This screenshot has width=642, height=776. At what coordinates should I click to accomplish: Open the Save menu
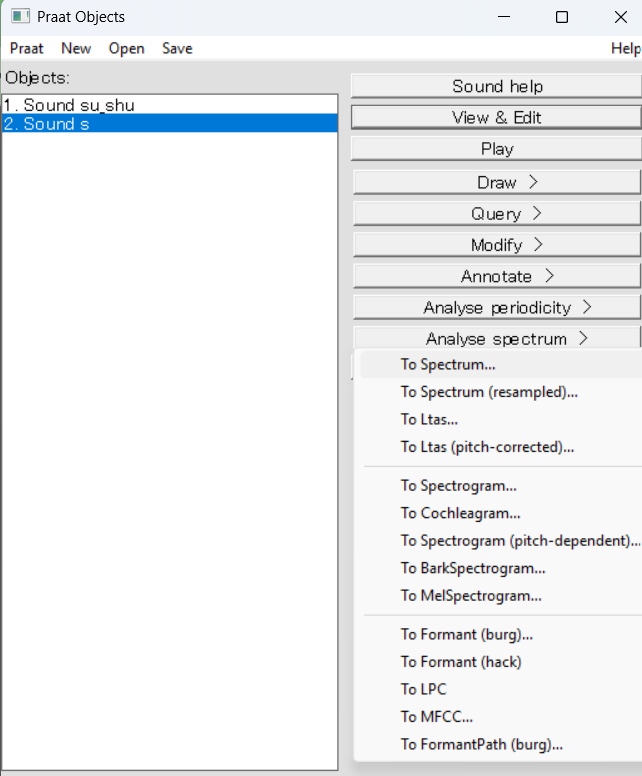click(177, 48)
